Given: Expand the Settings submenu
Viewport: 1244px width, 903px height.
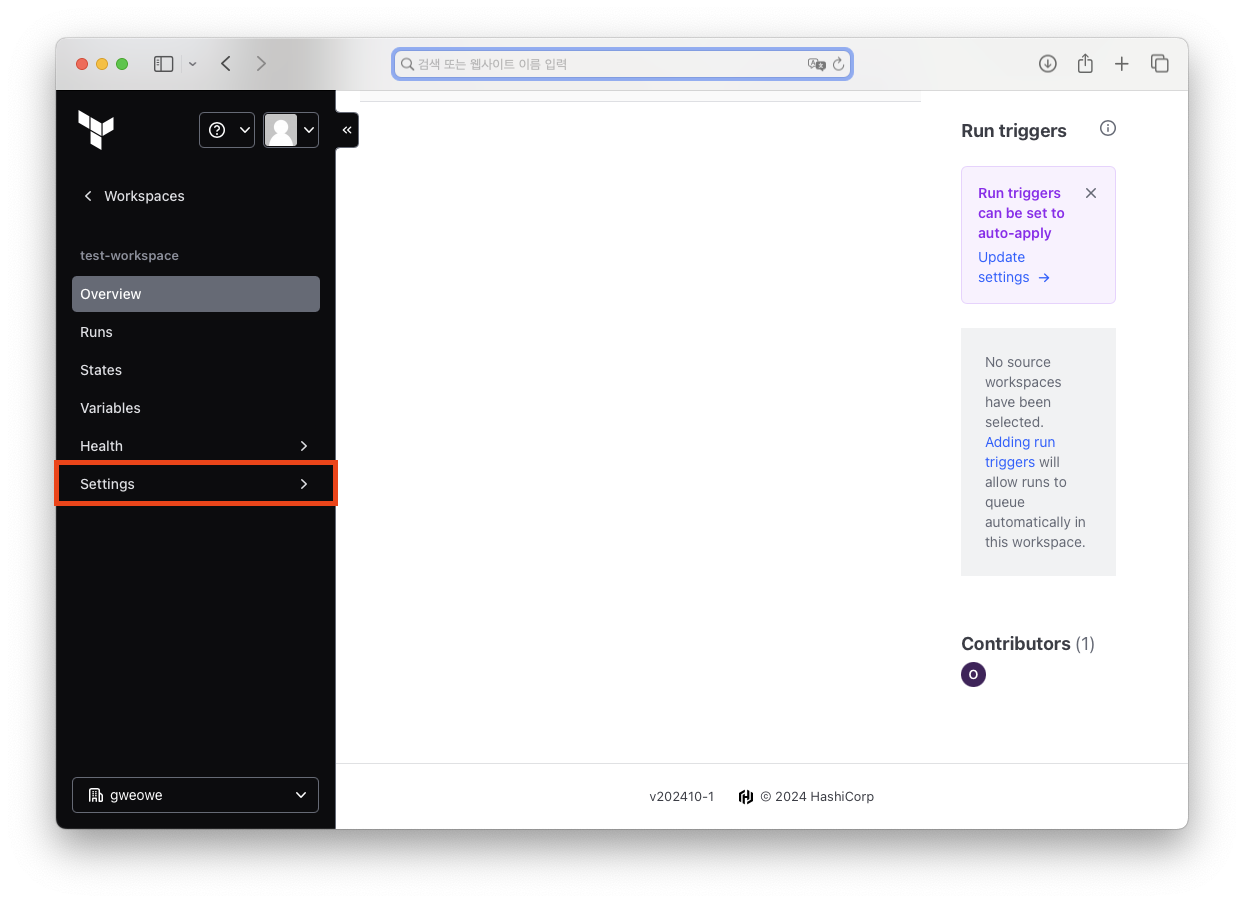Looking at the screenshot, I should 196,484.
